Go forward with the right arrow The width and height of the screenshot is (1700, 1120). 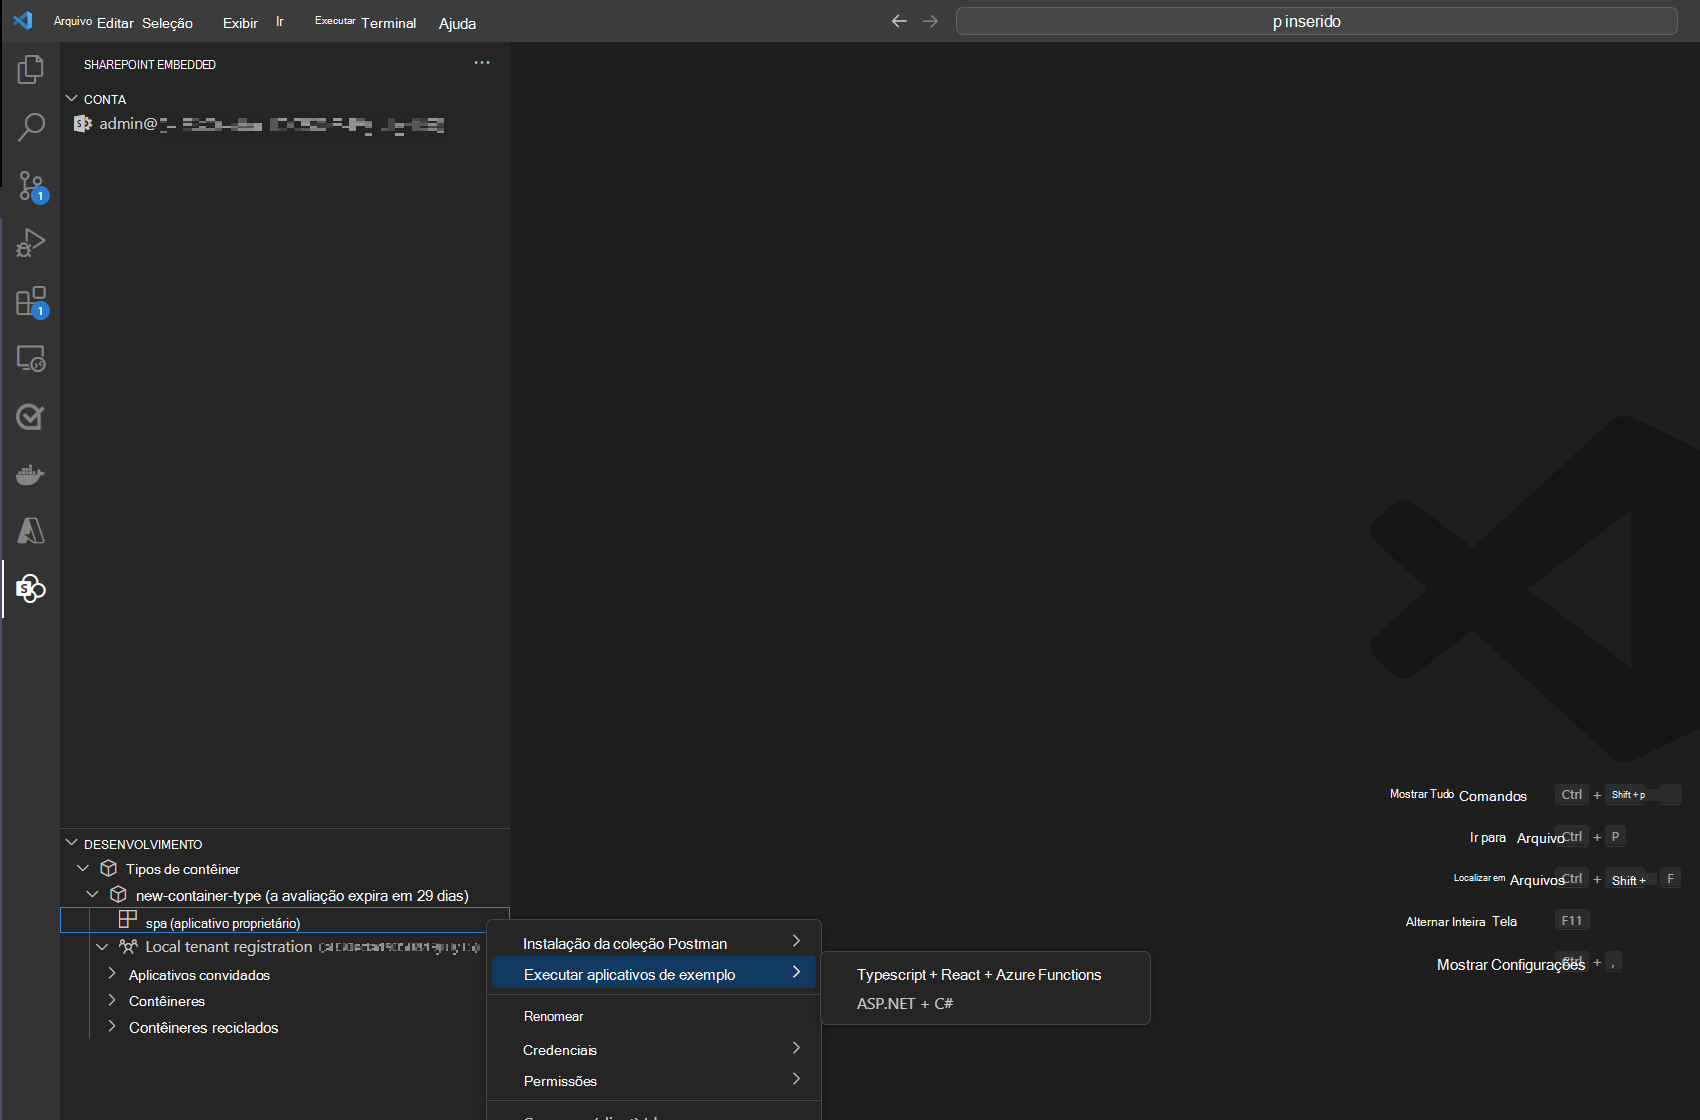930,21
